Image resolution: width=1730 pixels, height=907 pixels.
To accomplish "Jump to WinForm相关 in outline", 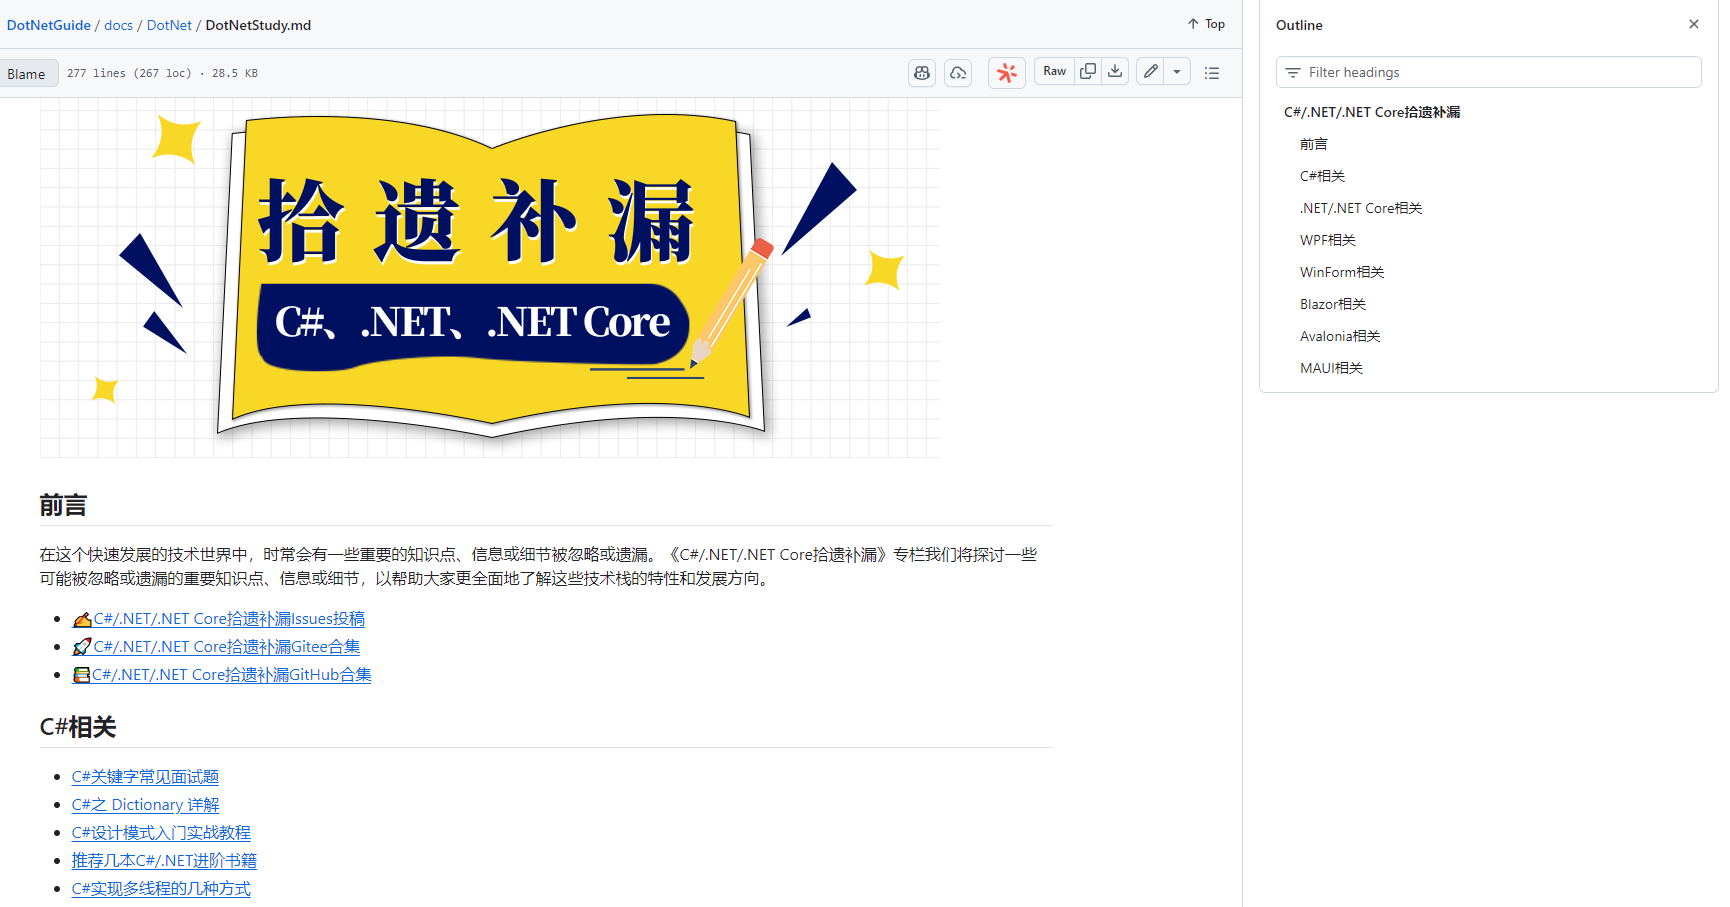I will coord(1342,272).
